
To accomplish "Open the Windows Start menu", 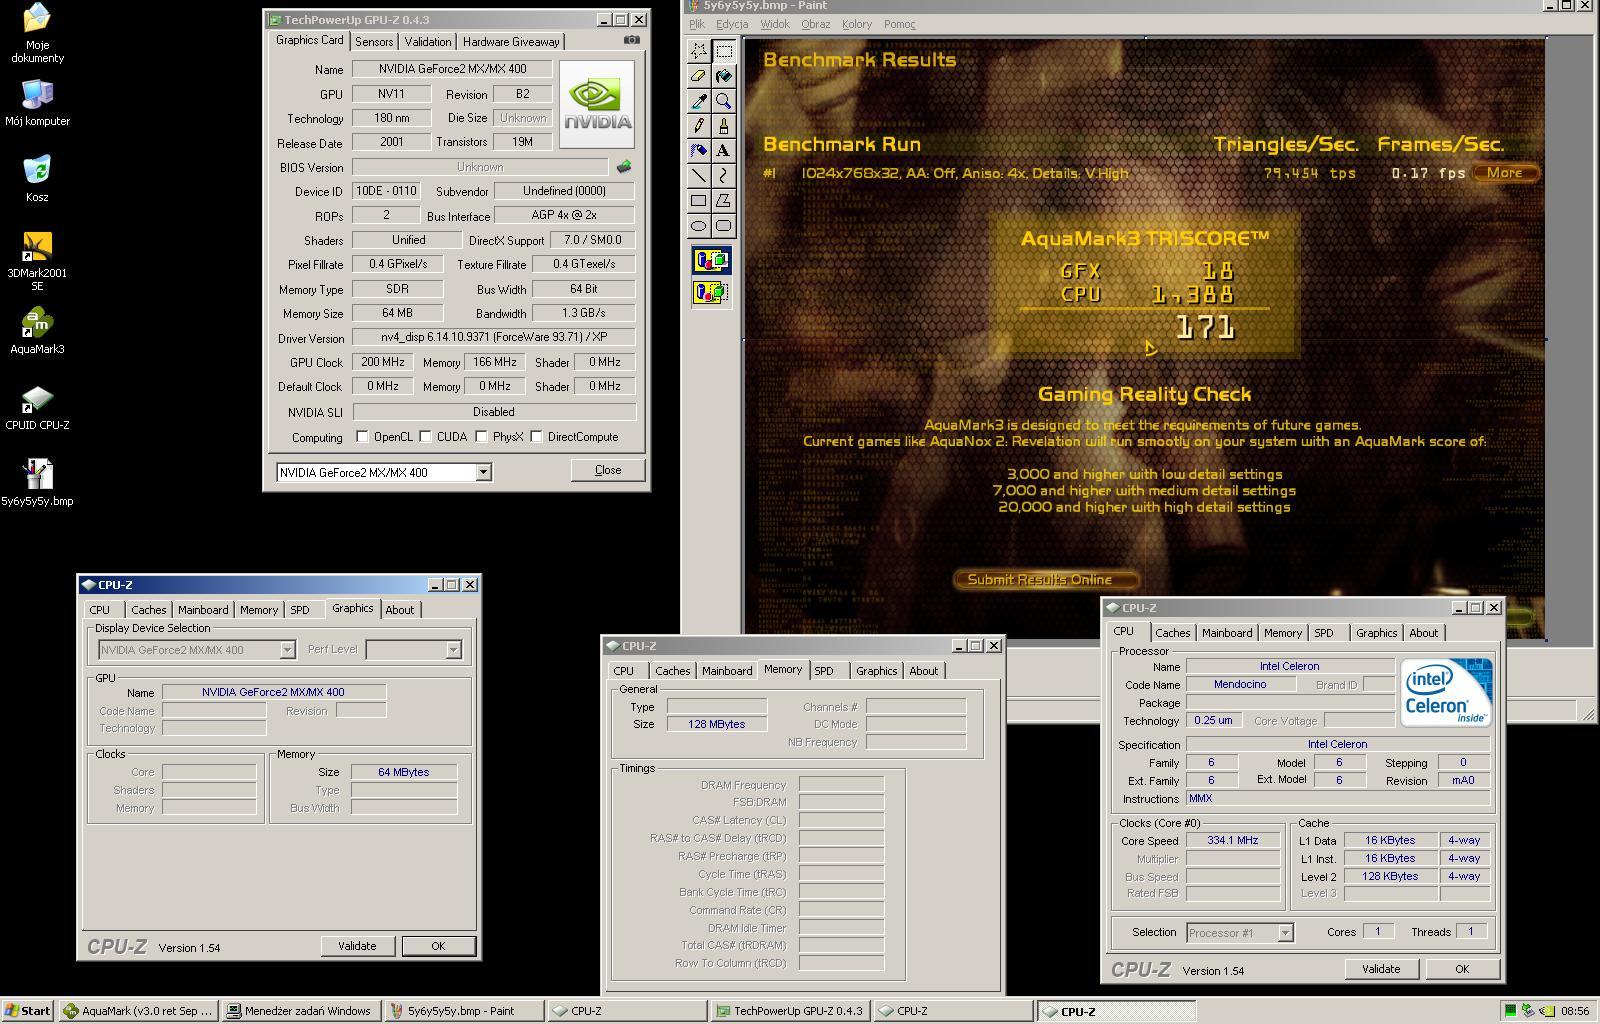I will (x=28, y=1011).
